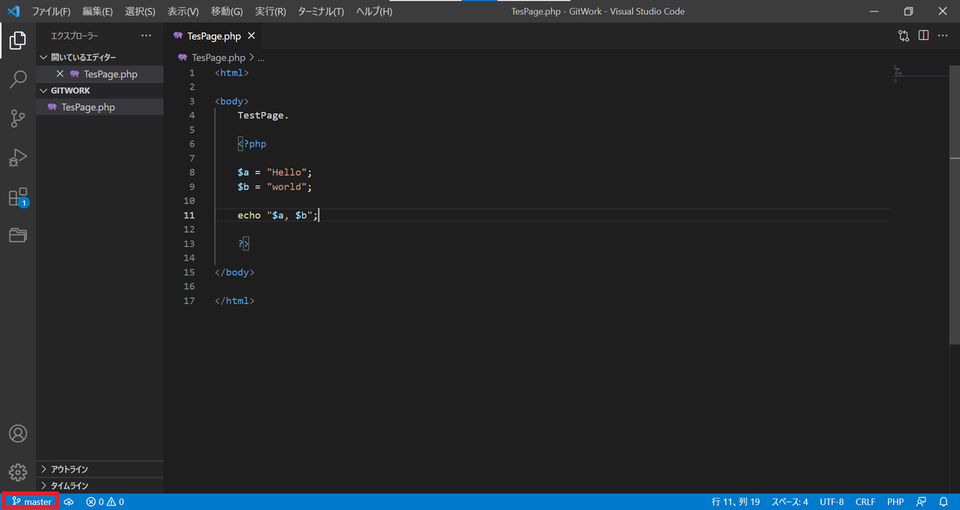
Task: Click TesPage.php in the breadcrumb
Action: 218,58
